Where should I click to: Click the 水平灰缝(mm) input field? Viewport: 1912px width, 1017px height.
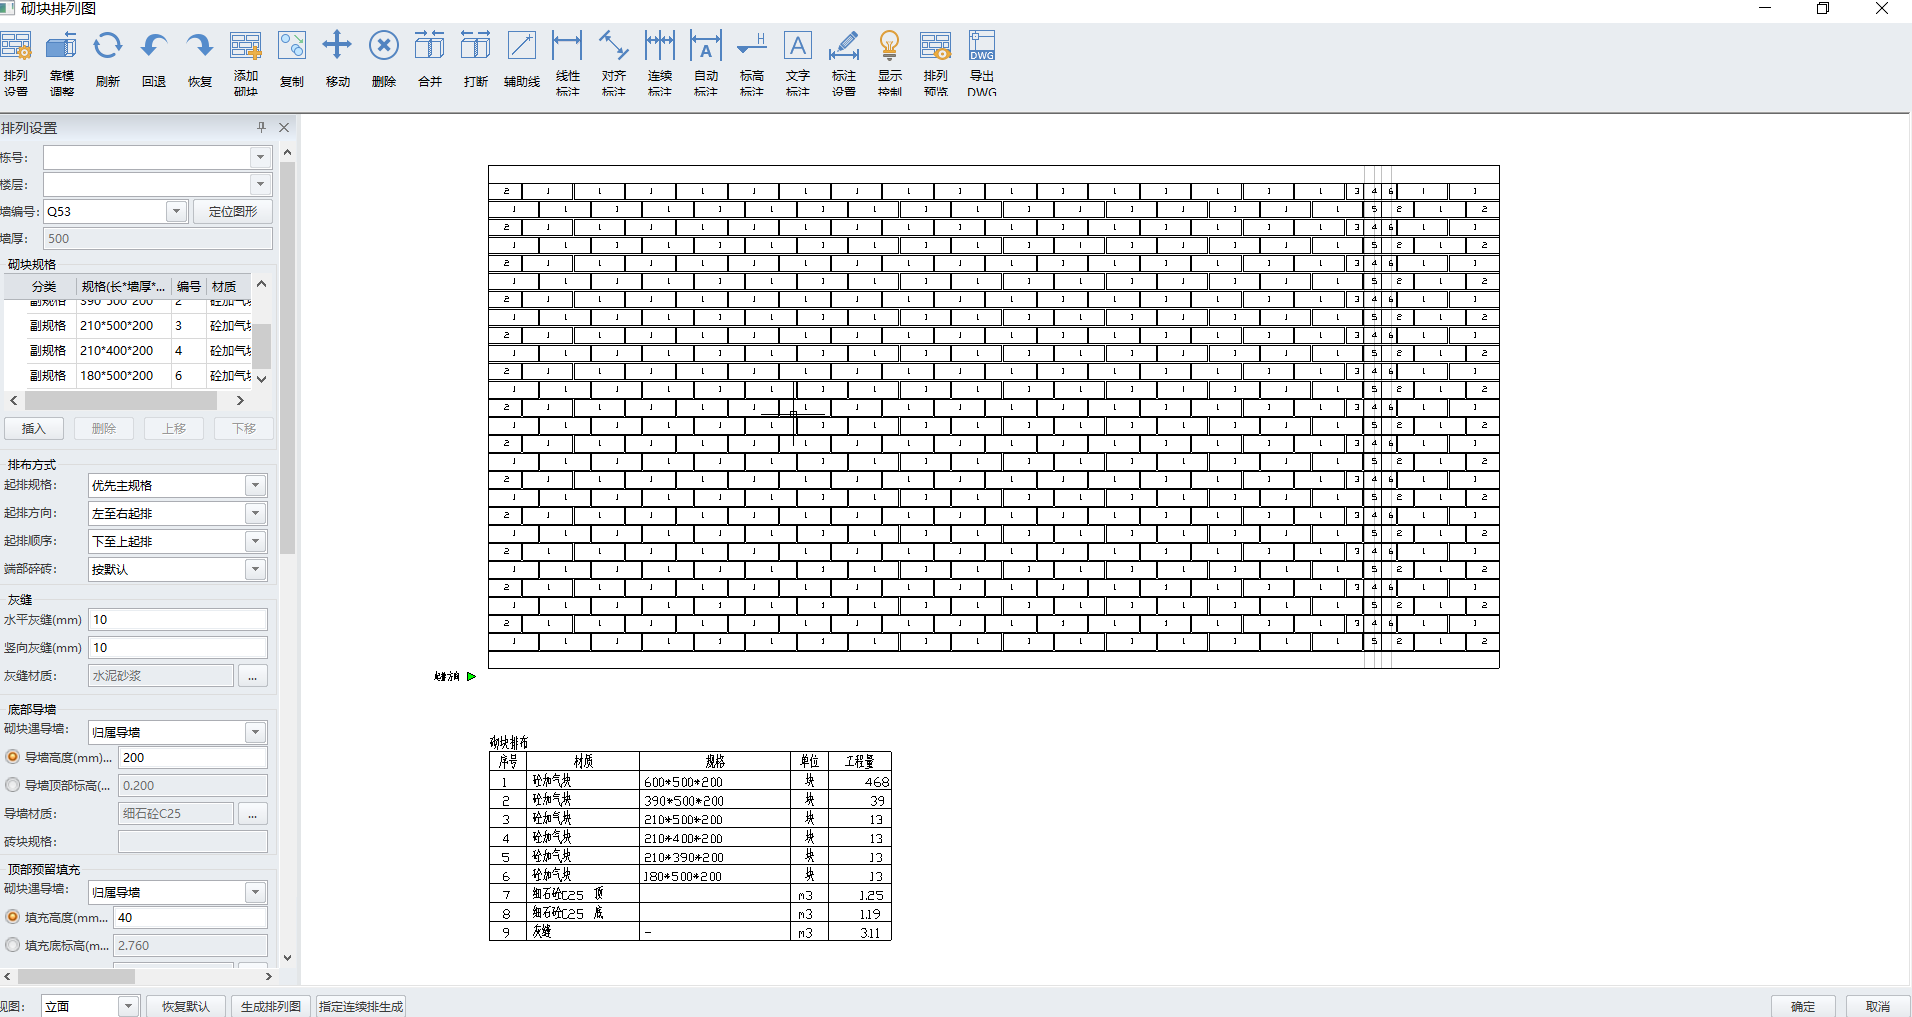point(178,620)
